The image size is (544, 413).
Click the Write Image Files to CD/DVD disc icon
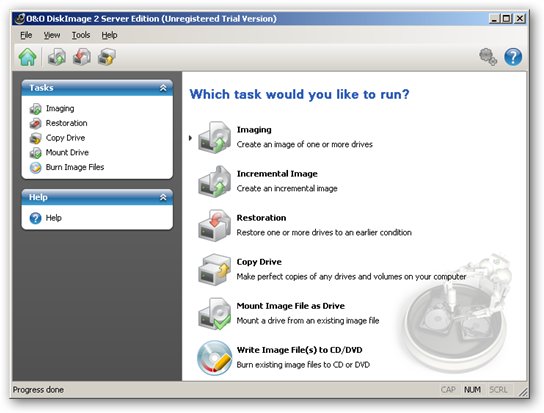click(214, 358)
